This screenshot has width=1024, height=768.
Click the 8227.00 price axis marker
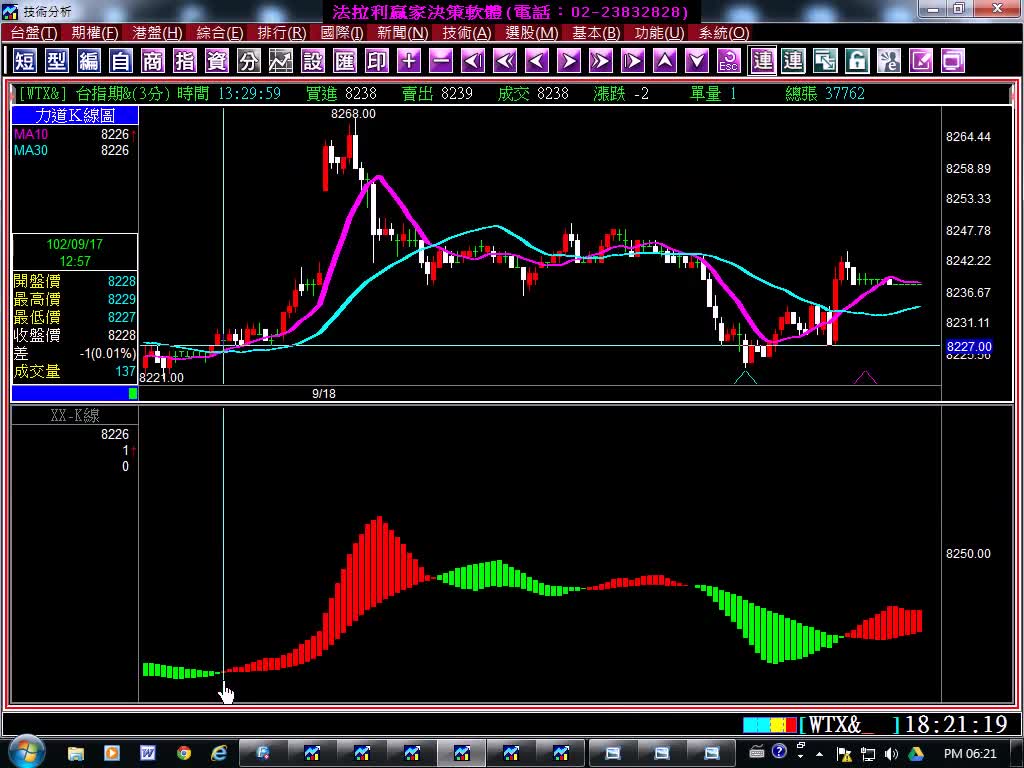click(968, 347)
